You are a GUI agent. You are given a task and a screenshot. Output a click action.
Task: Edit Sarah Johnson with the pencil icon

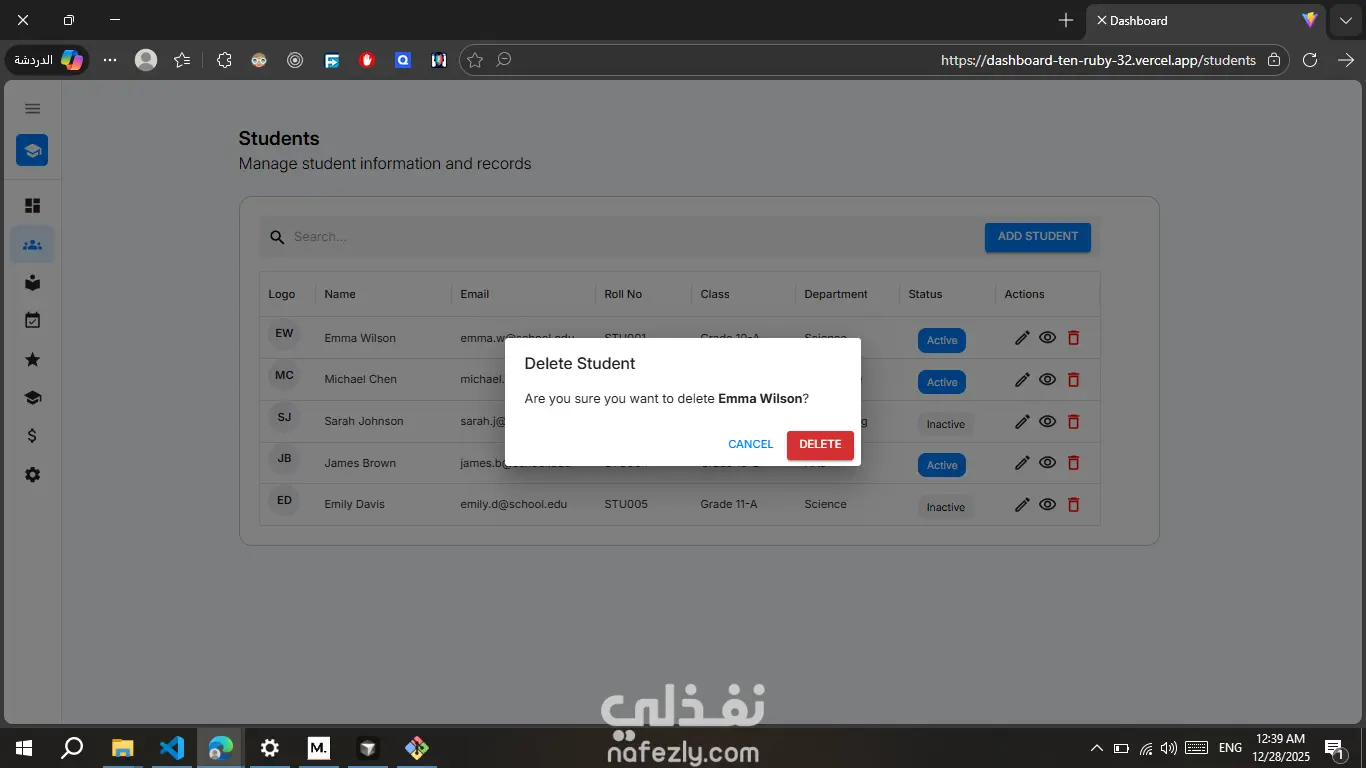click(1022, 422)
